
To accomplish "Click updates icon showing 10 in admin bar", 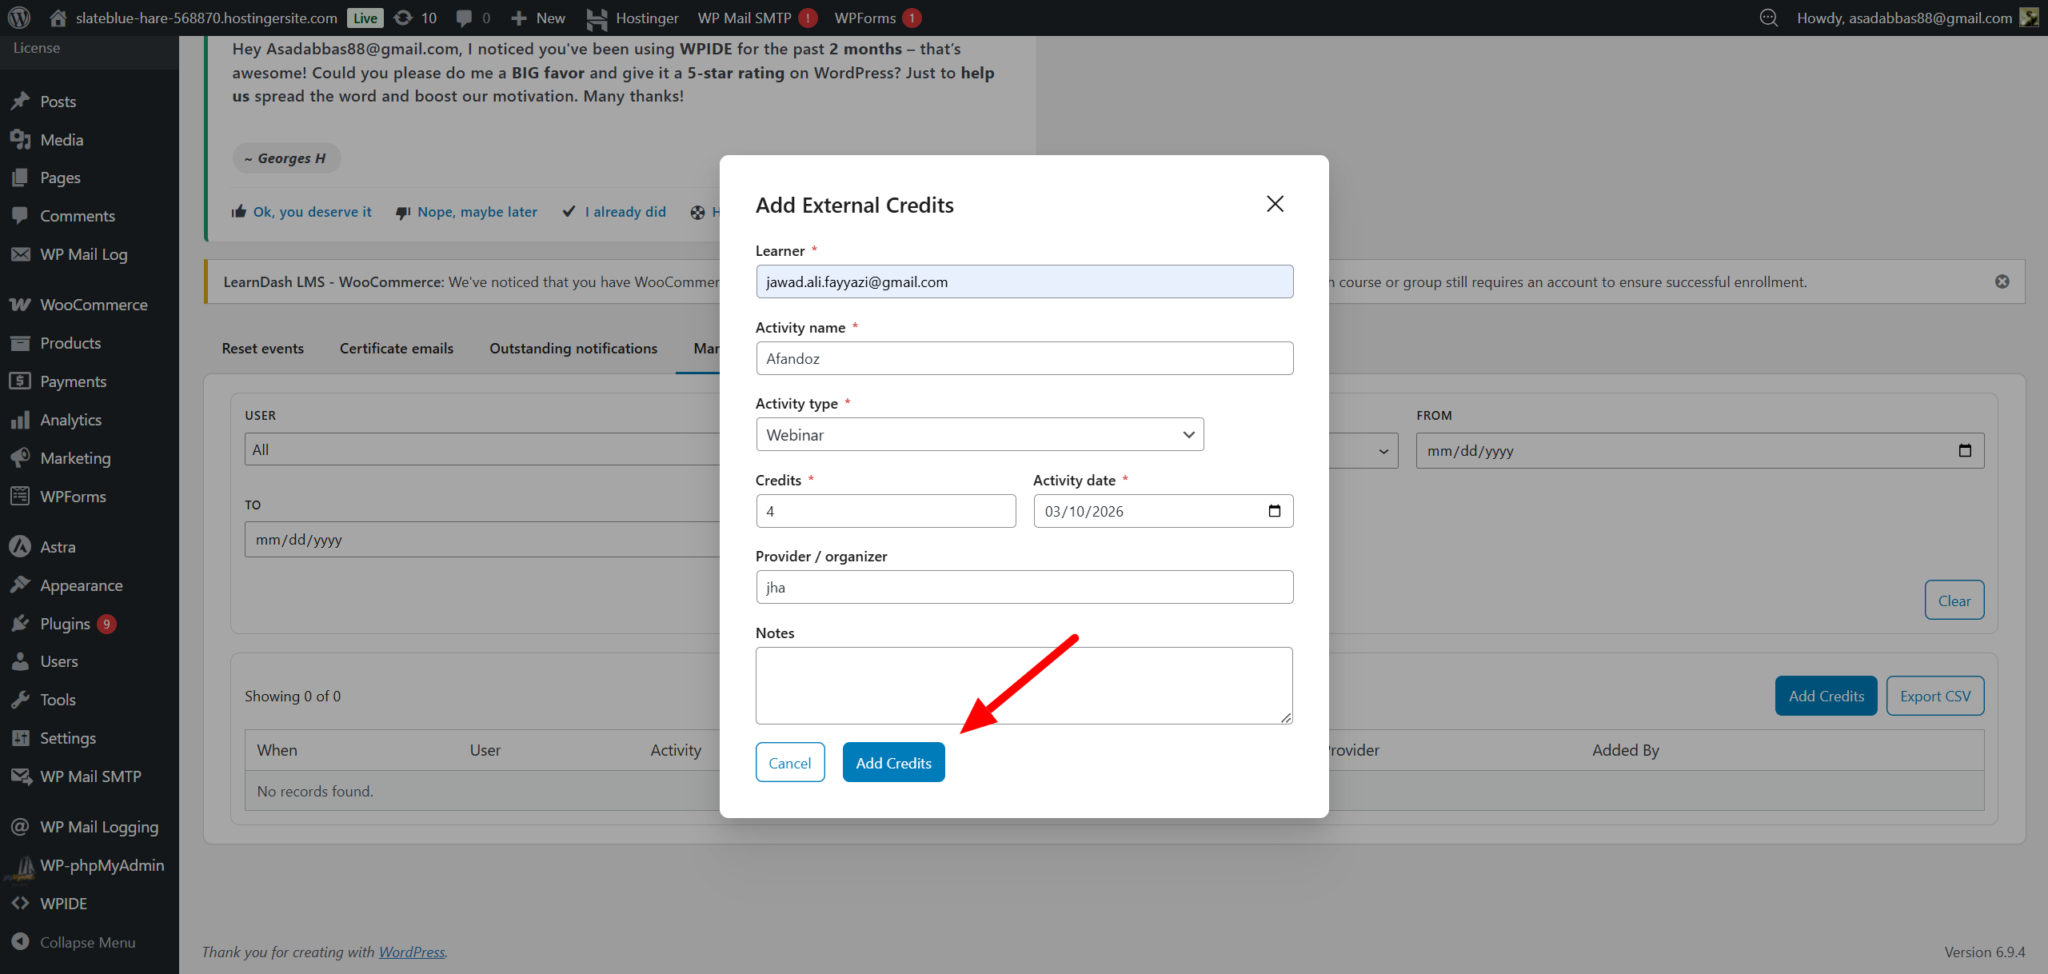I will pos(415,18).
